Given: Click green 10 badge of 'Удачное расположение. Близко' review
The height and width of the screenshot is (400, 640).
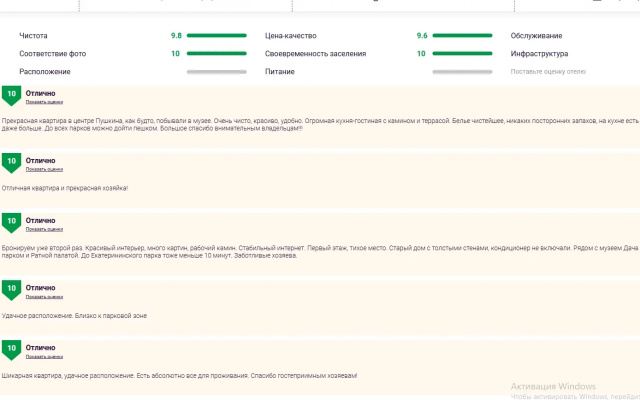Looking at the screenshot, I should (x=11, y=290).
